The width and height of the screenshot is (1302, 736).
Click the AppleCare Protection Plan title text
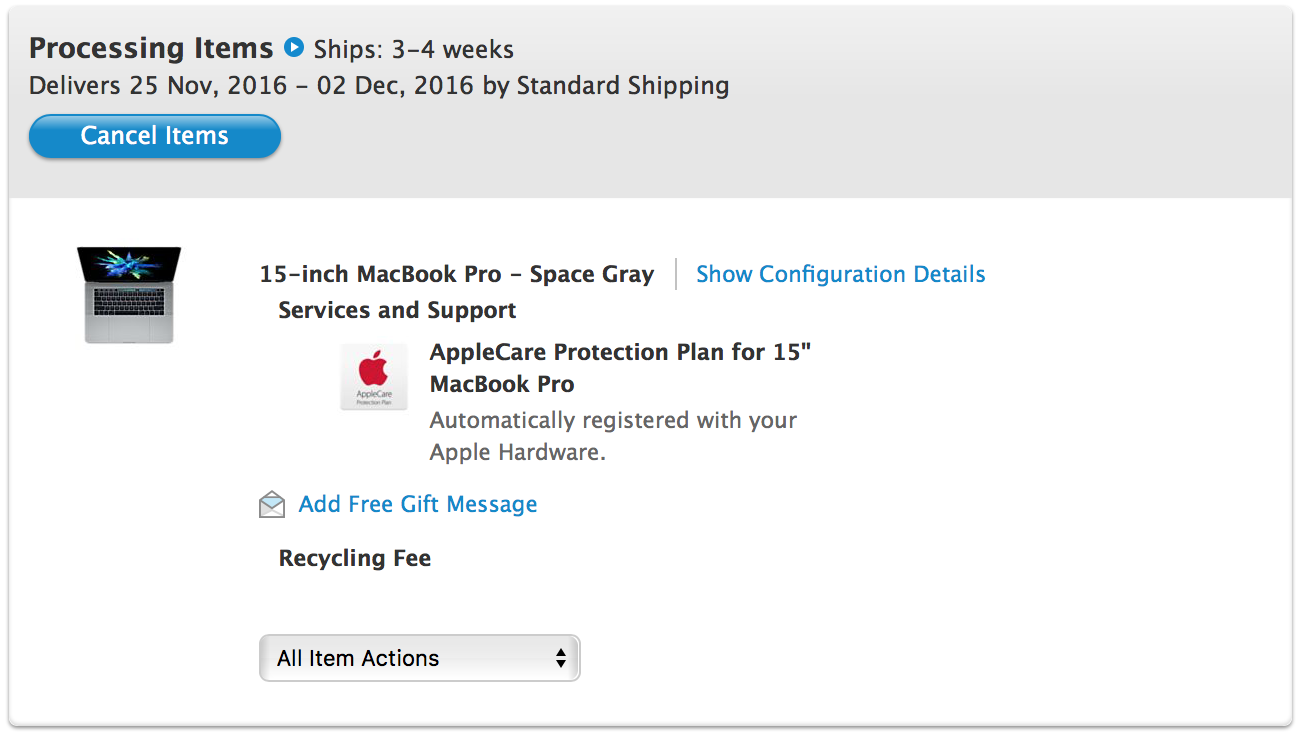coord(620,368)
